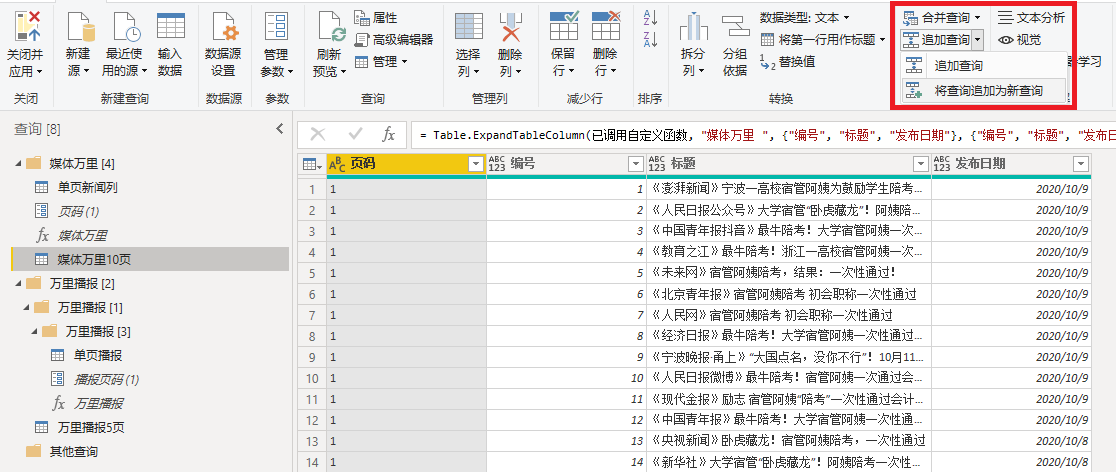
Task: Open the 发布日期 column filter dropdown
Action: point(1080,164)
